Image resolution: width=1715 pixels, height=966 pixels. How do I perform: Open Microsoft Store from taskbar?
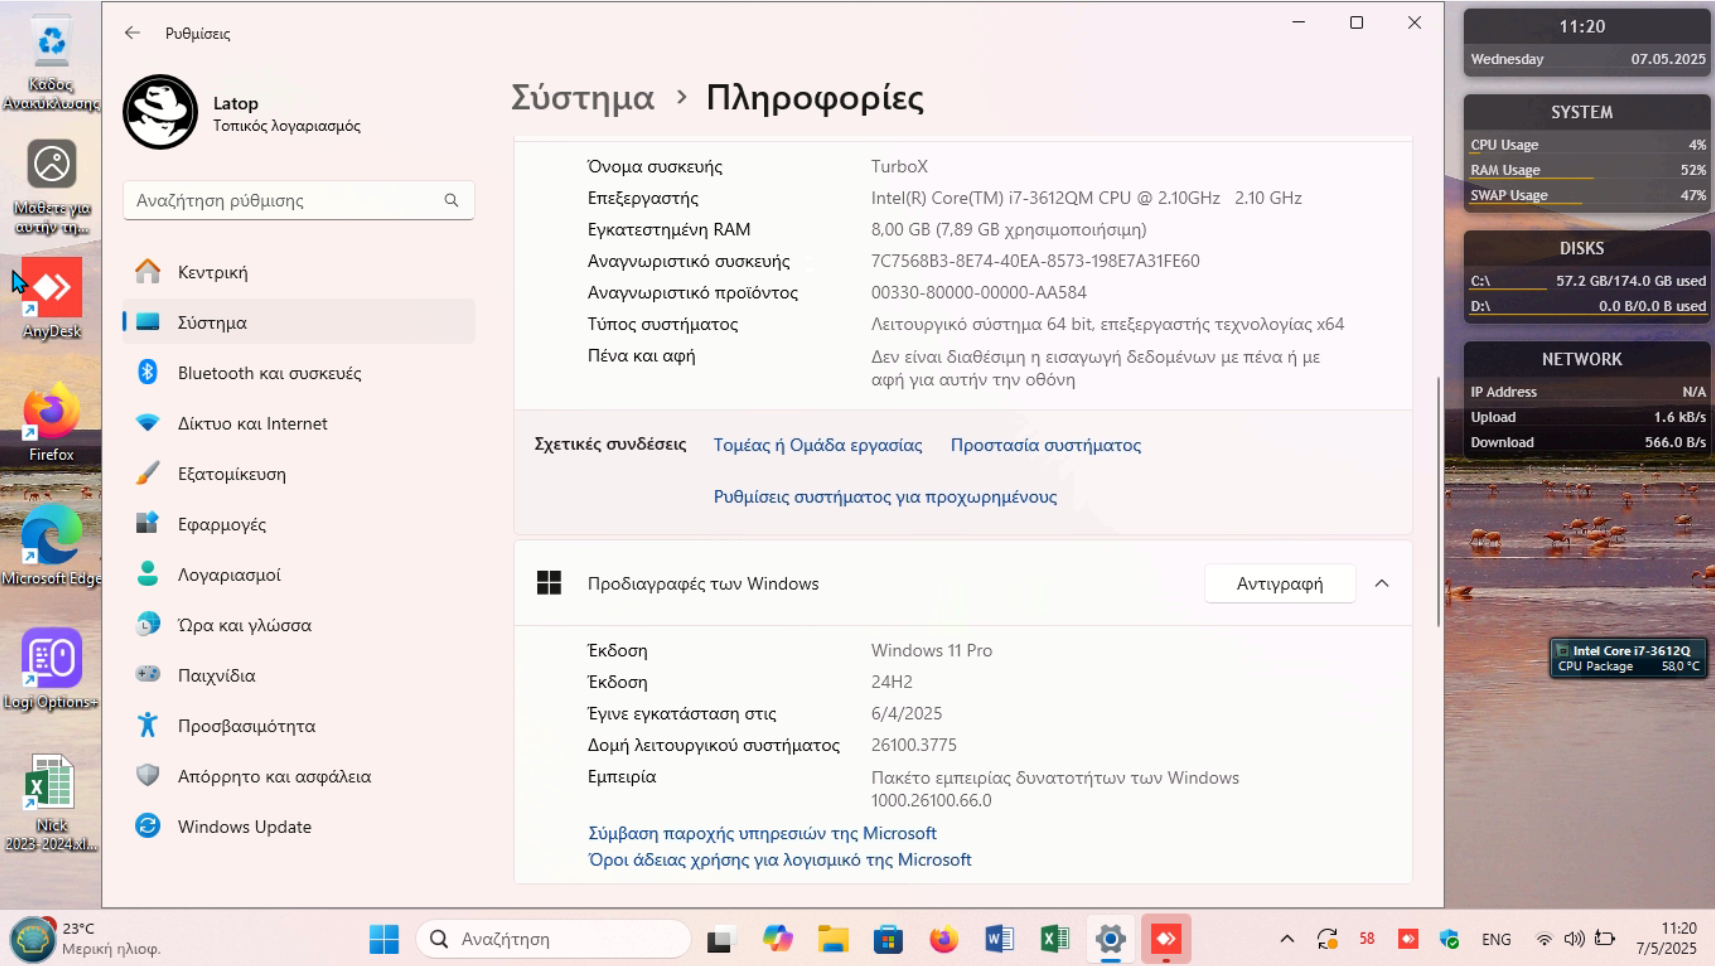click(888, 939)
